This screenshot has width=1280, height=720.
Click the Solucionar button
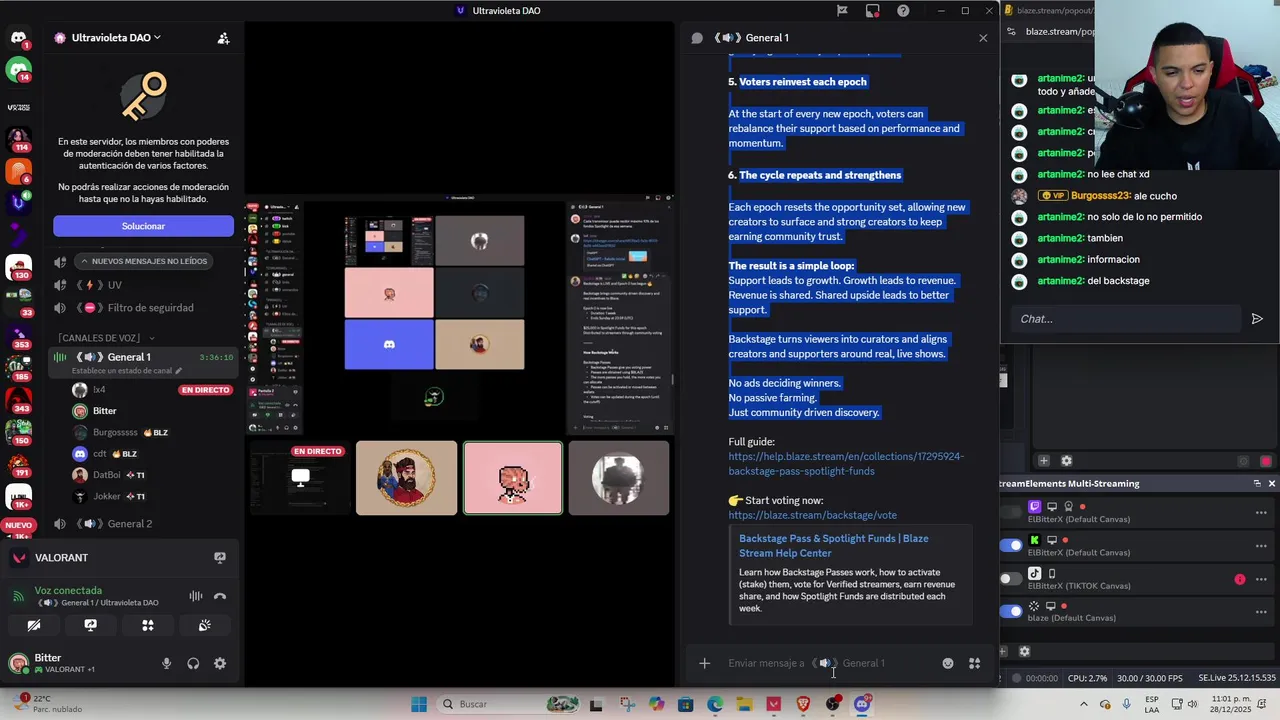143,226
